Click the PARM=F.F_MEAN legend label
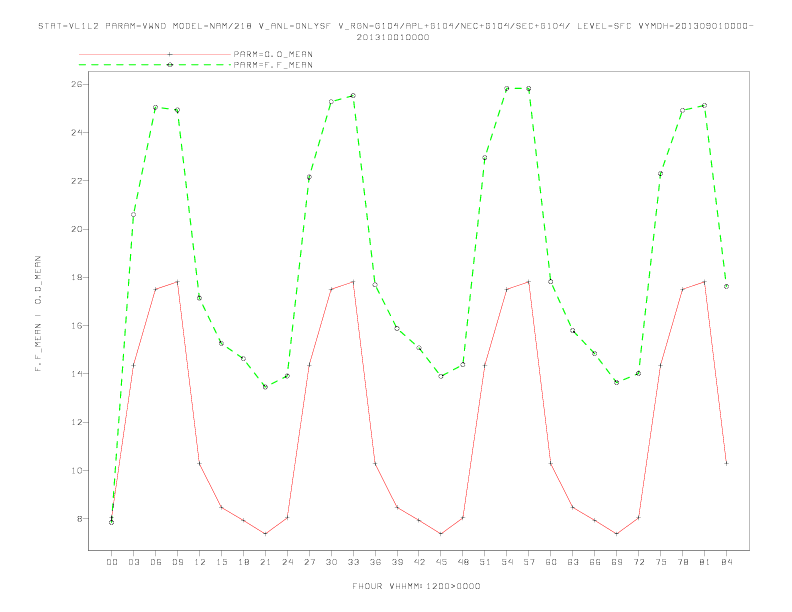Image resolution: width=792 pixels, height=612 pixels. (x=273, y=65)
